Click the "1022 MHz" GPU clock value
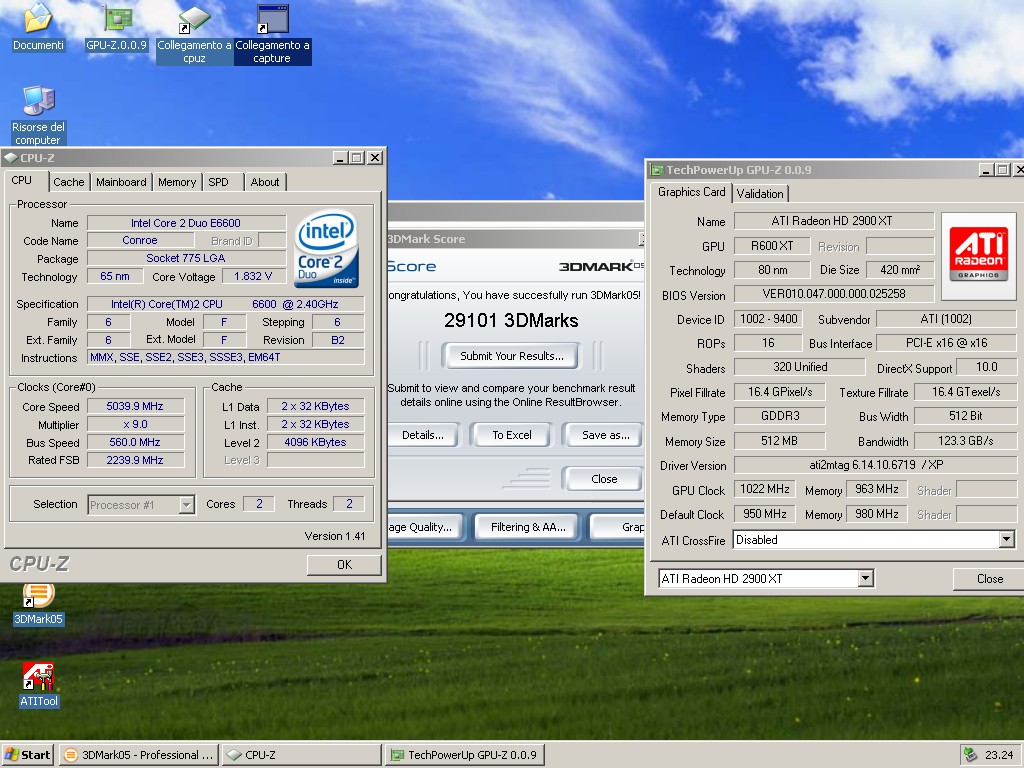The height and width of the screenshot is (768, 1024). coord(765,489)
